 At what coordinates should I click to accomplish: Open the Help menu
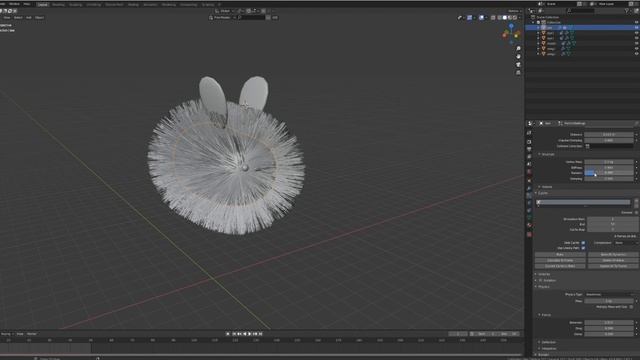27,4
